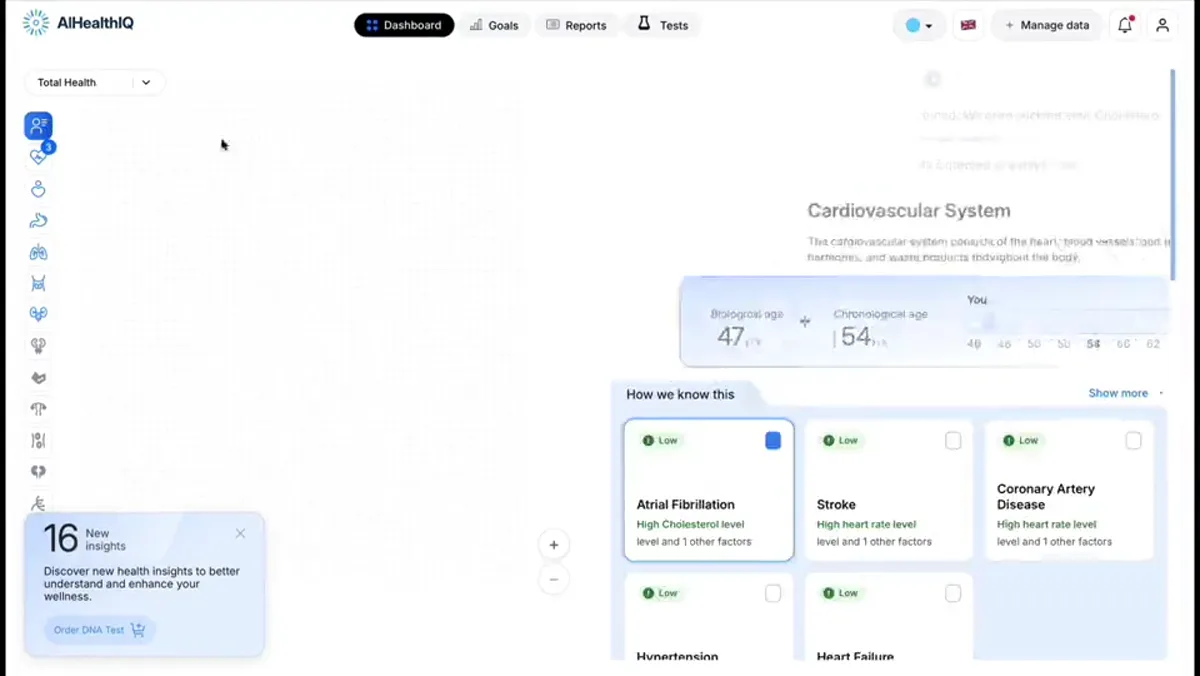Click the right panel vertical scrollbar
This screenshot has width=1200, height=676.
(1173, 175)
